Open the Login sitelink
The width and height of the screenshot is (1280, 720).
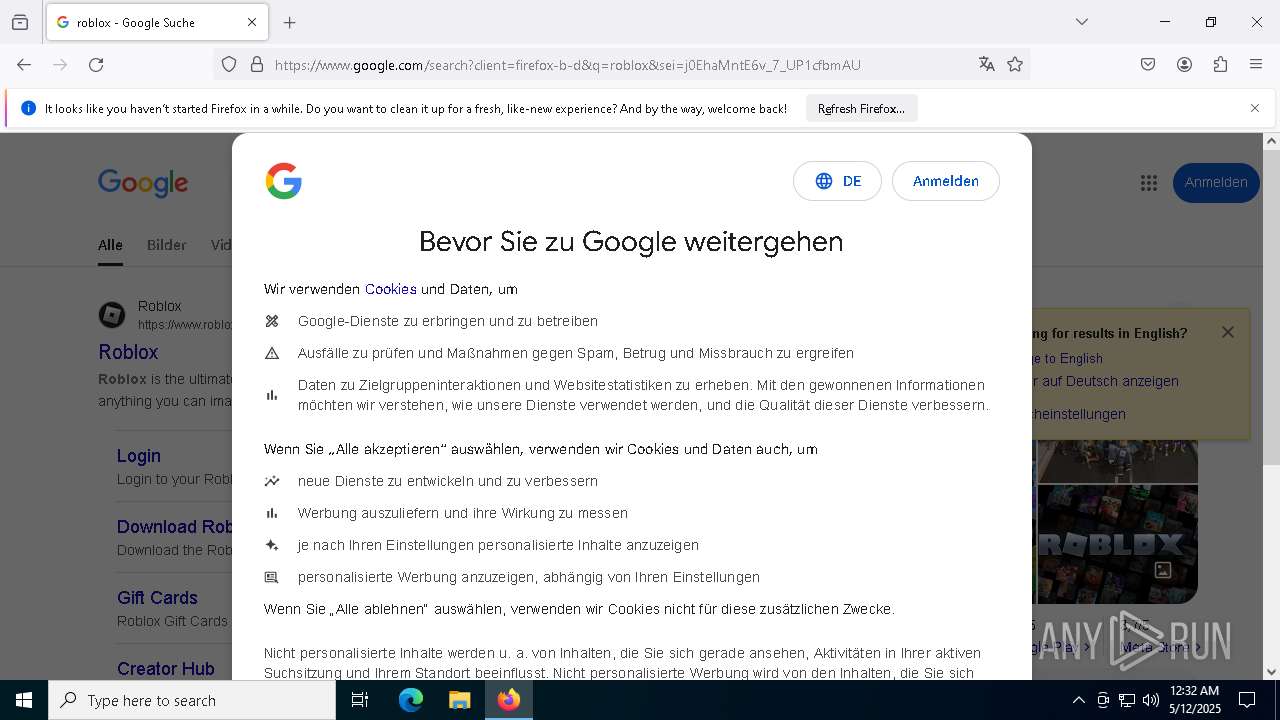click(x=138, y=456)
